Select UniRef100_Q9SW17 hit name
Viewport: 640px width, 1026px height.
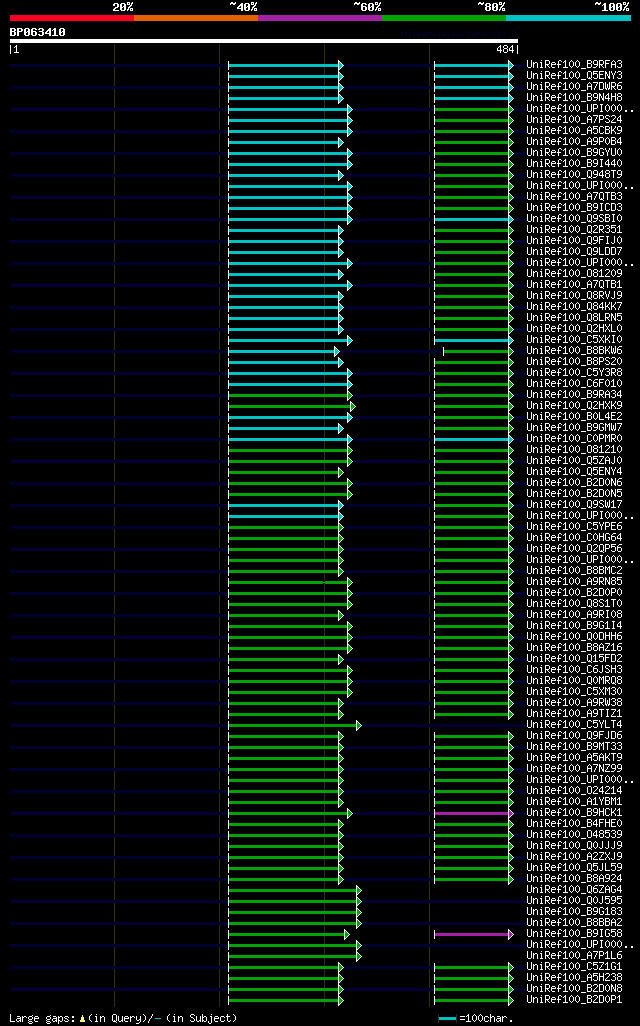[x=575, y=504]
